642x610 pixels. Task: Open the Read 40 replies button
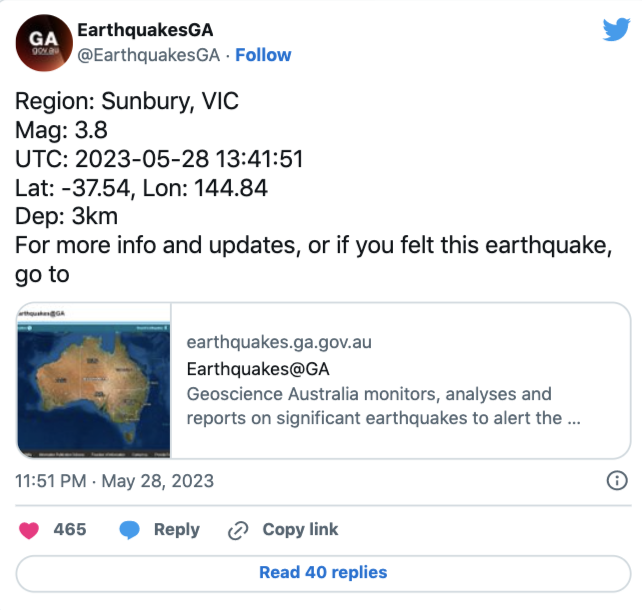click(322, 573)
